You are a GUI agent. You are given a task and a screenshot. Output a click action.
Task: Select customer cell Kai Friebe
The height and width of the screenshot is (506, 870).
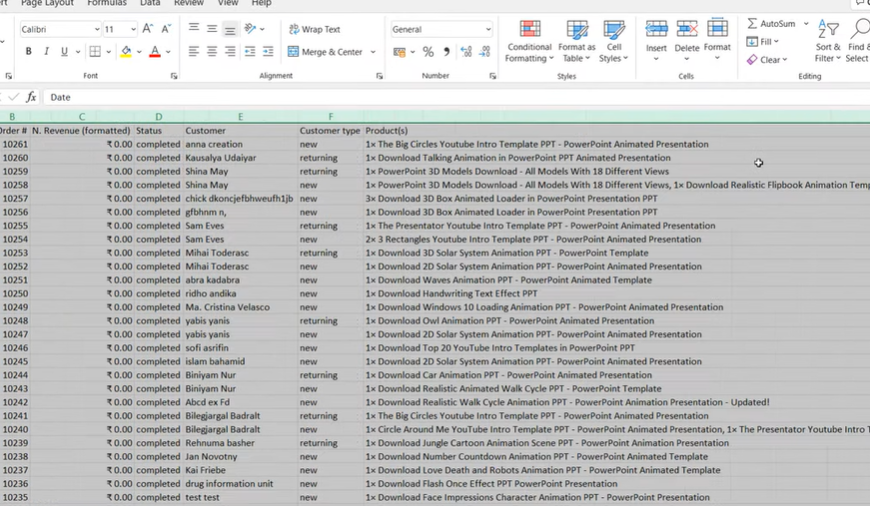[240, 470]
